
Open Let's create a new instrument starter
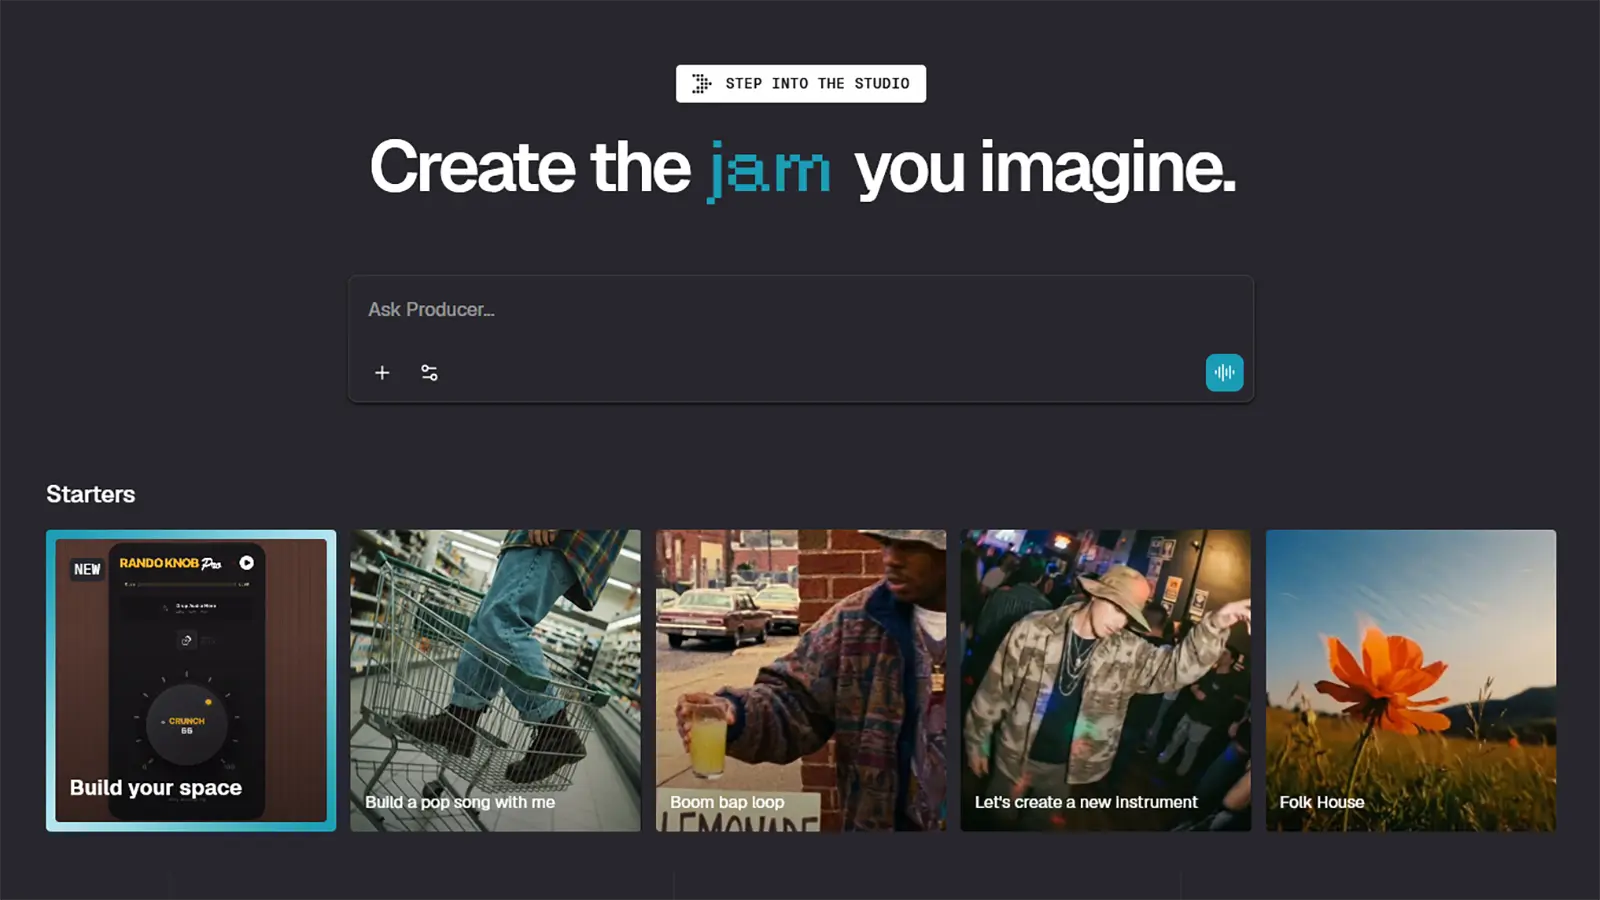1106,680
